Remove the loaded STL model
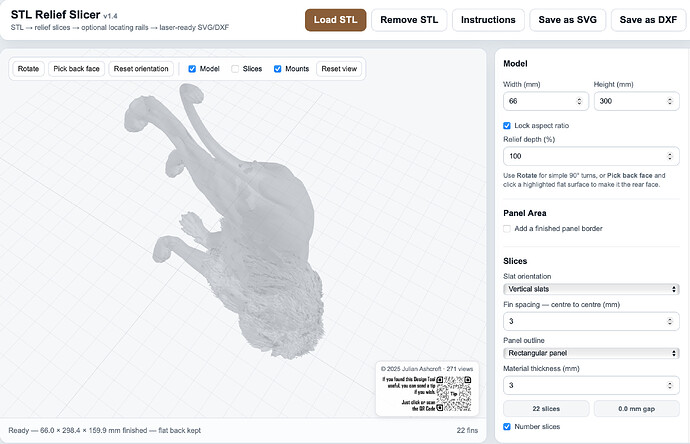The width and height of the screenshot is (690, 444). pos(409,20)
